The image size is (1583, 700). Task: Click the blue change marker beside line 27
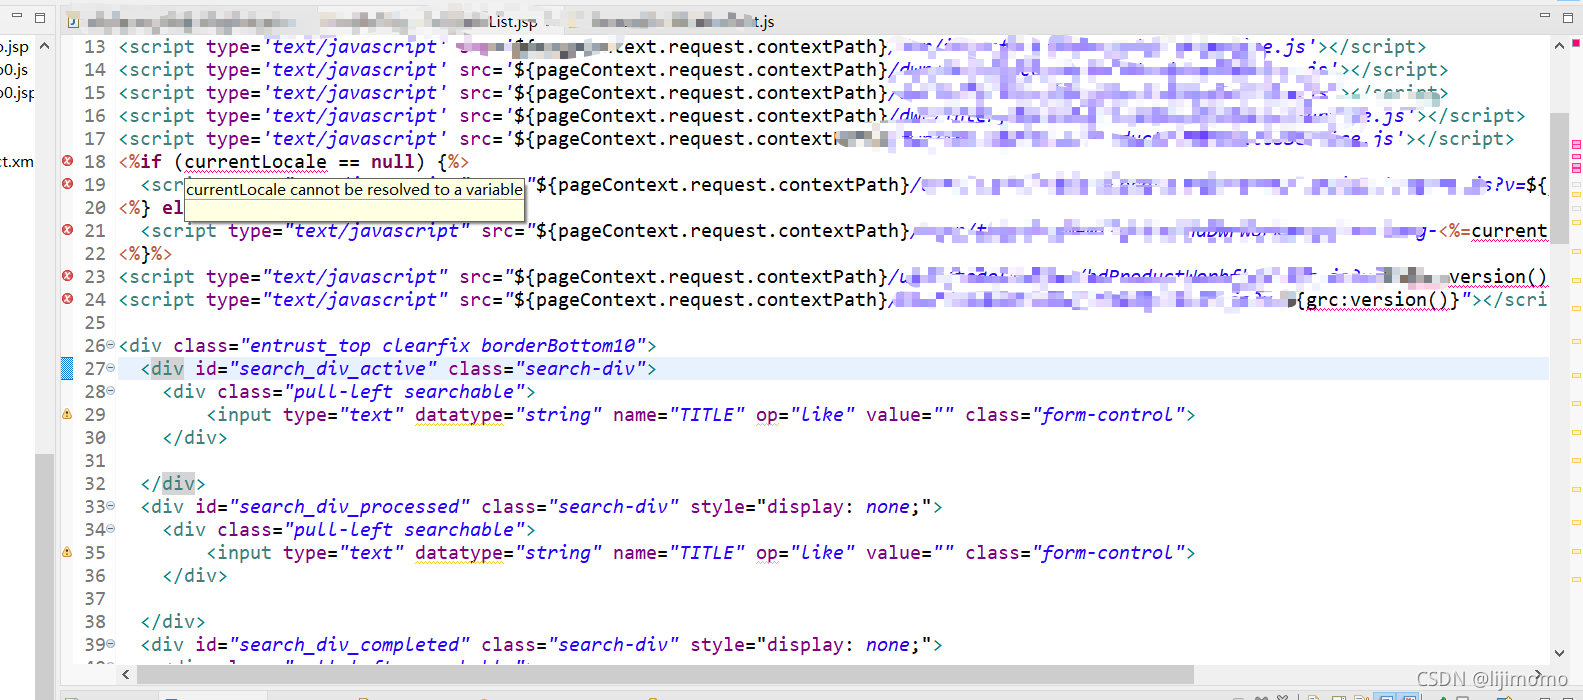(x=67, y=368)
